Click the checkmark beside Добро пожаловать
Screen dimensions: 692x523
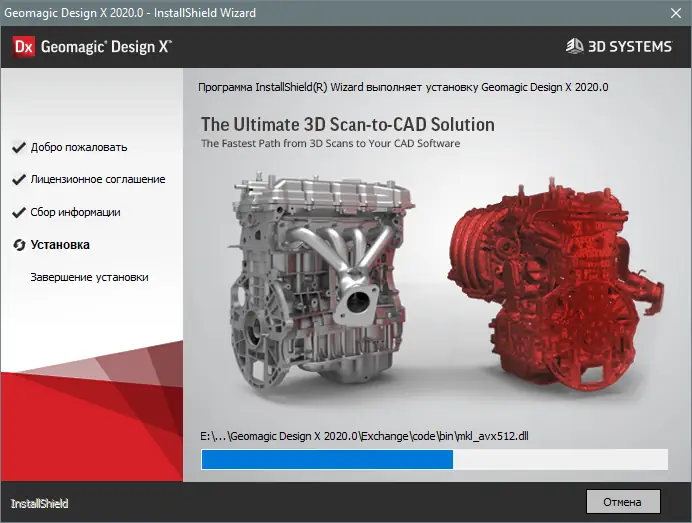tap(19, 147)
